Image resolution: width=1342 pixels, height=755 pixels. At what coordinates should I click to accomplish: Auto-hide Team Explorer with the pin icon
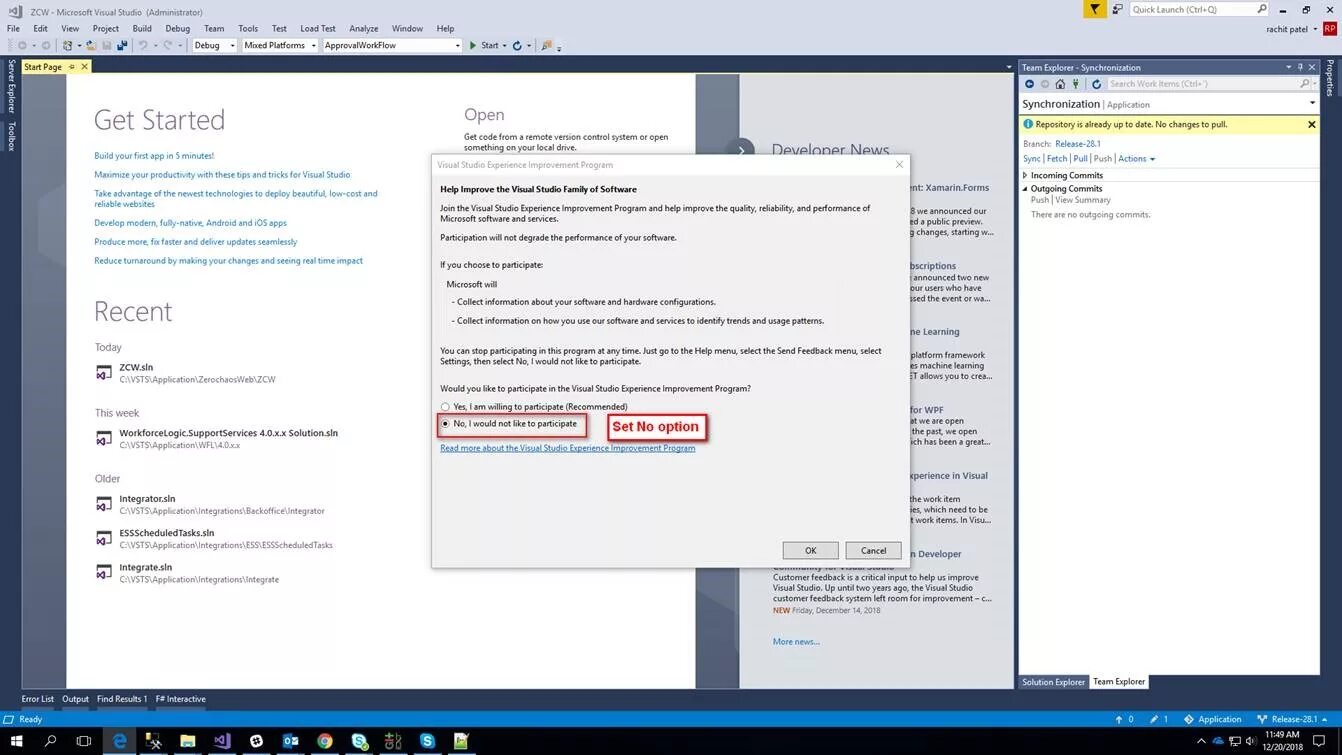point(1300,67)
